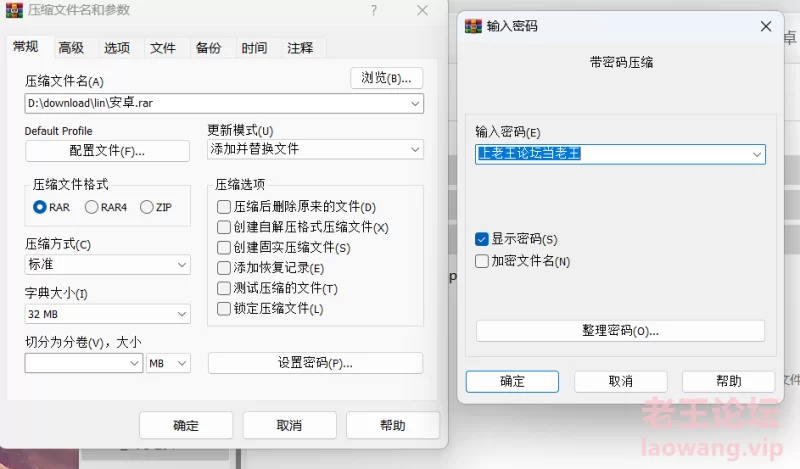Select the RAR4 format radio button
Image resolution: width=800 pixels, height=469 pixels.
[x=92, y=207]
